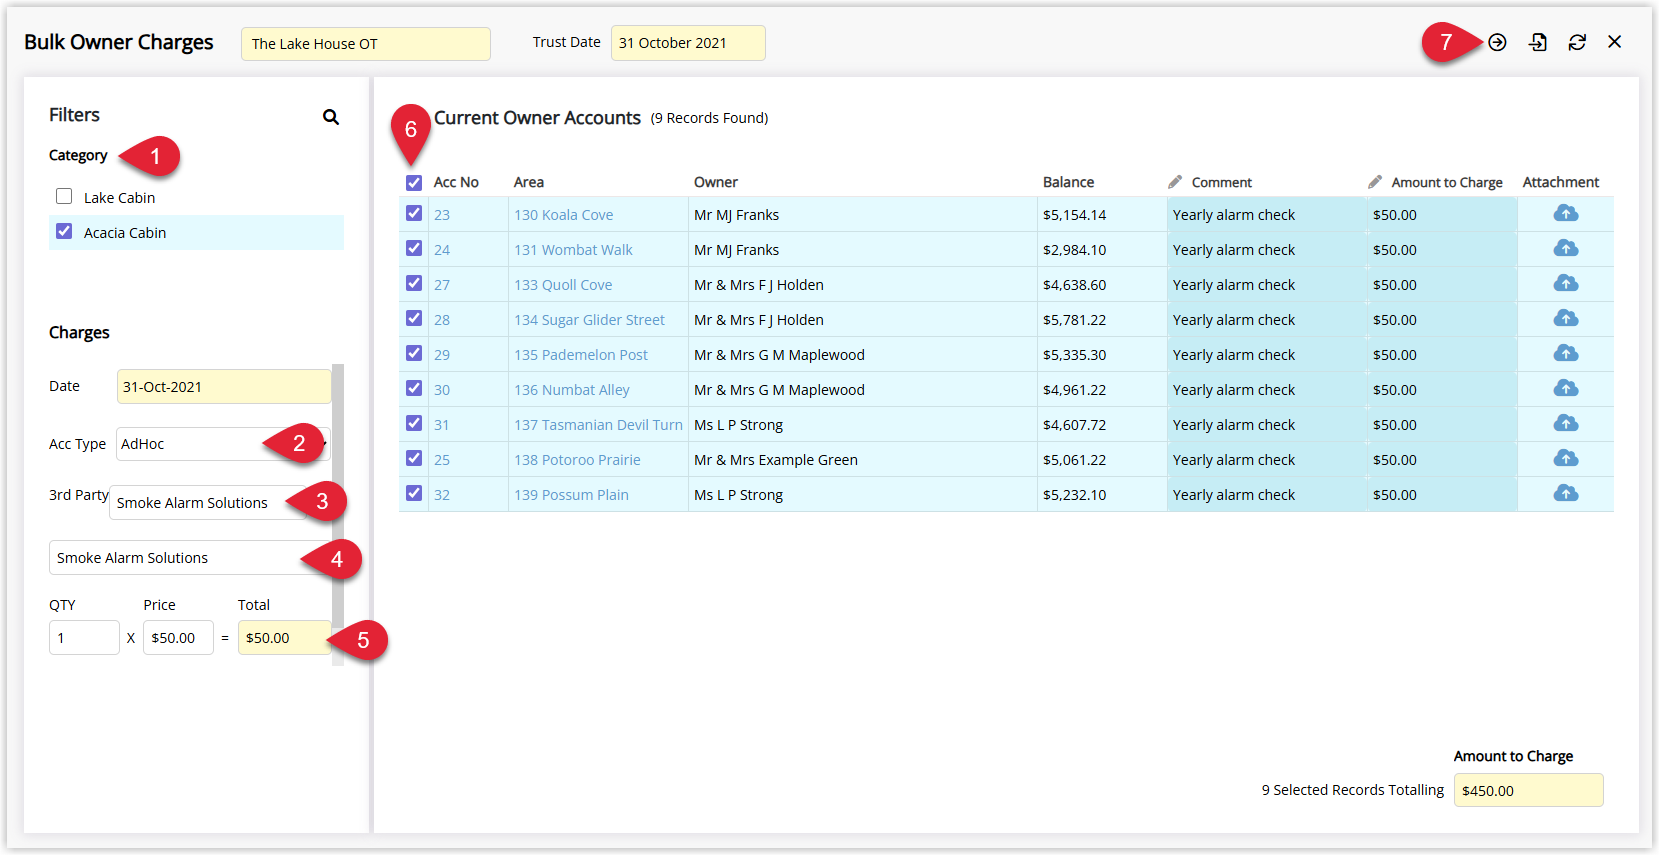Uncheck account 23 row checkbox
Image resolution: width=1660 pixels, height=856 pixels.
point(414,213)
